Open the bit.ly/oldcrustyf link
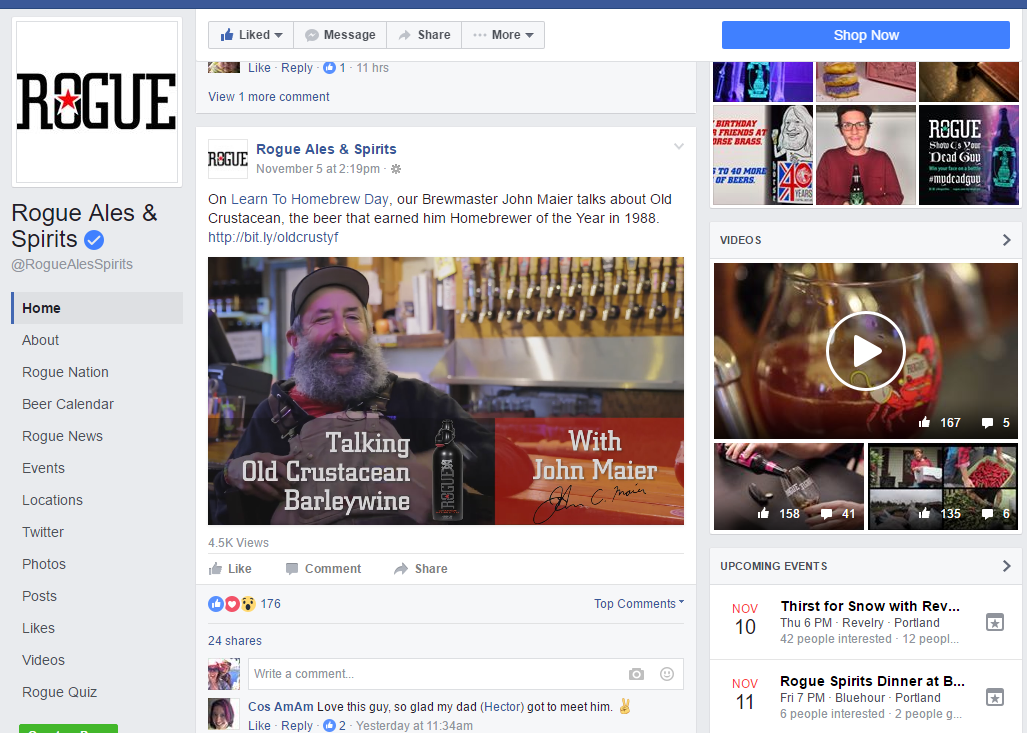Screen dimensions: 1027x733 [x=273, y=237]
